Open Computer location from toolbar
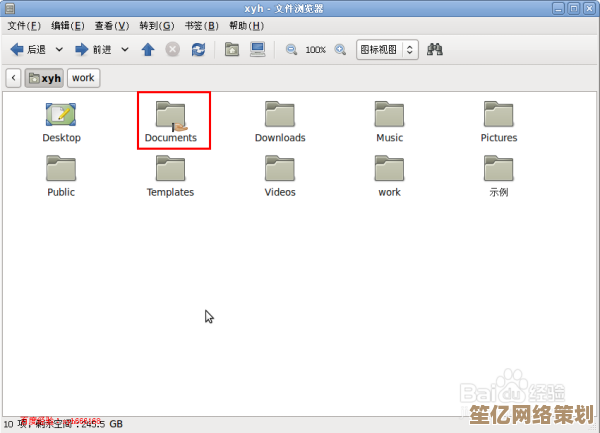The height and width of the screenshot is (433, 600). (x=258, y=49)
